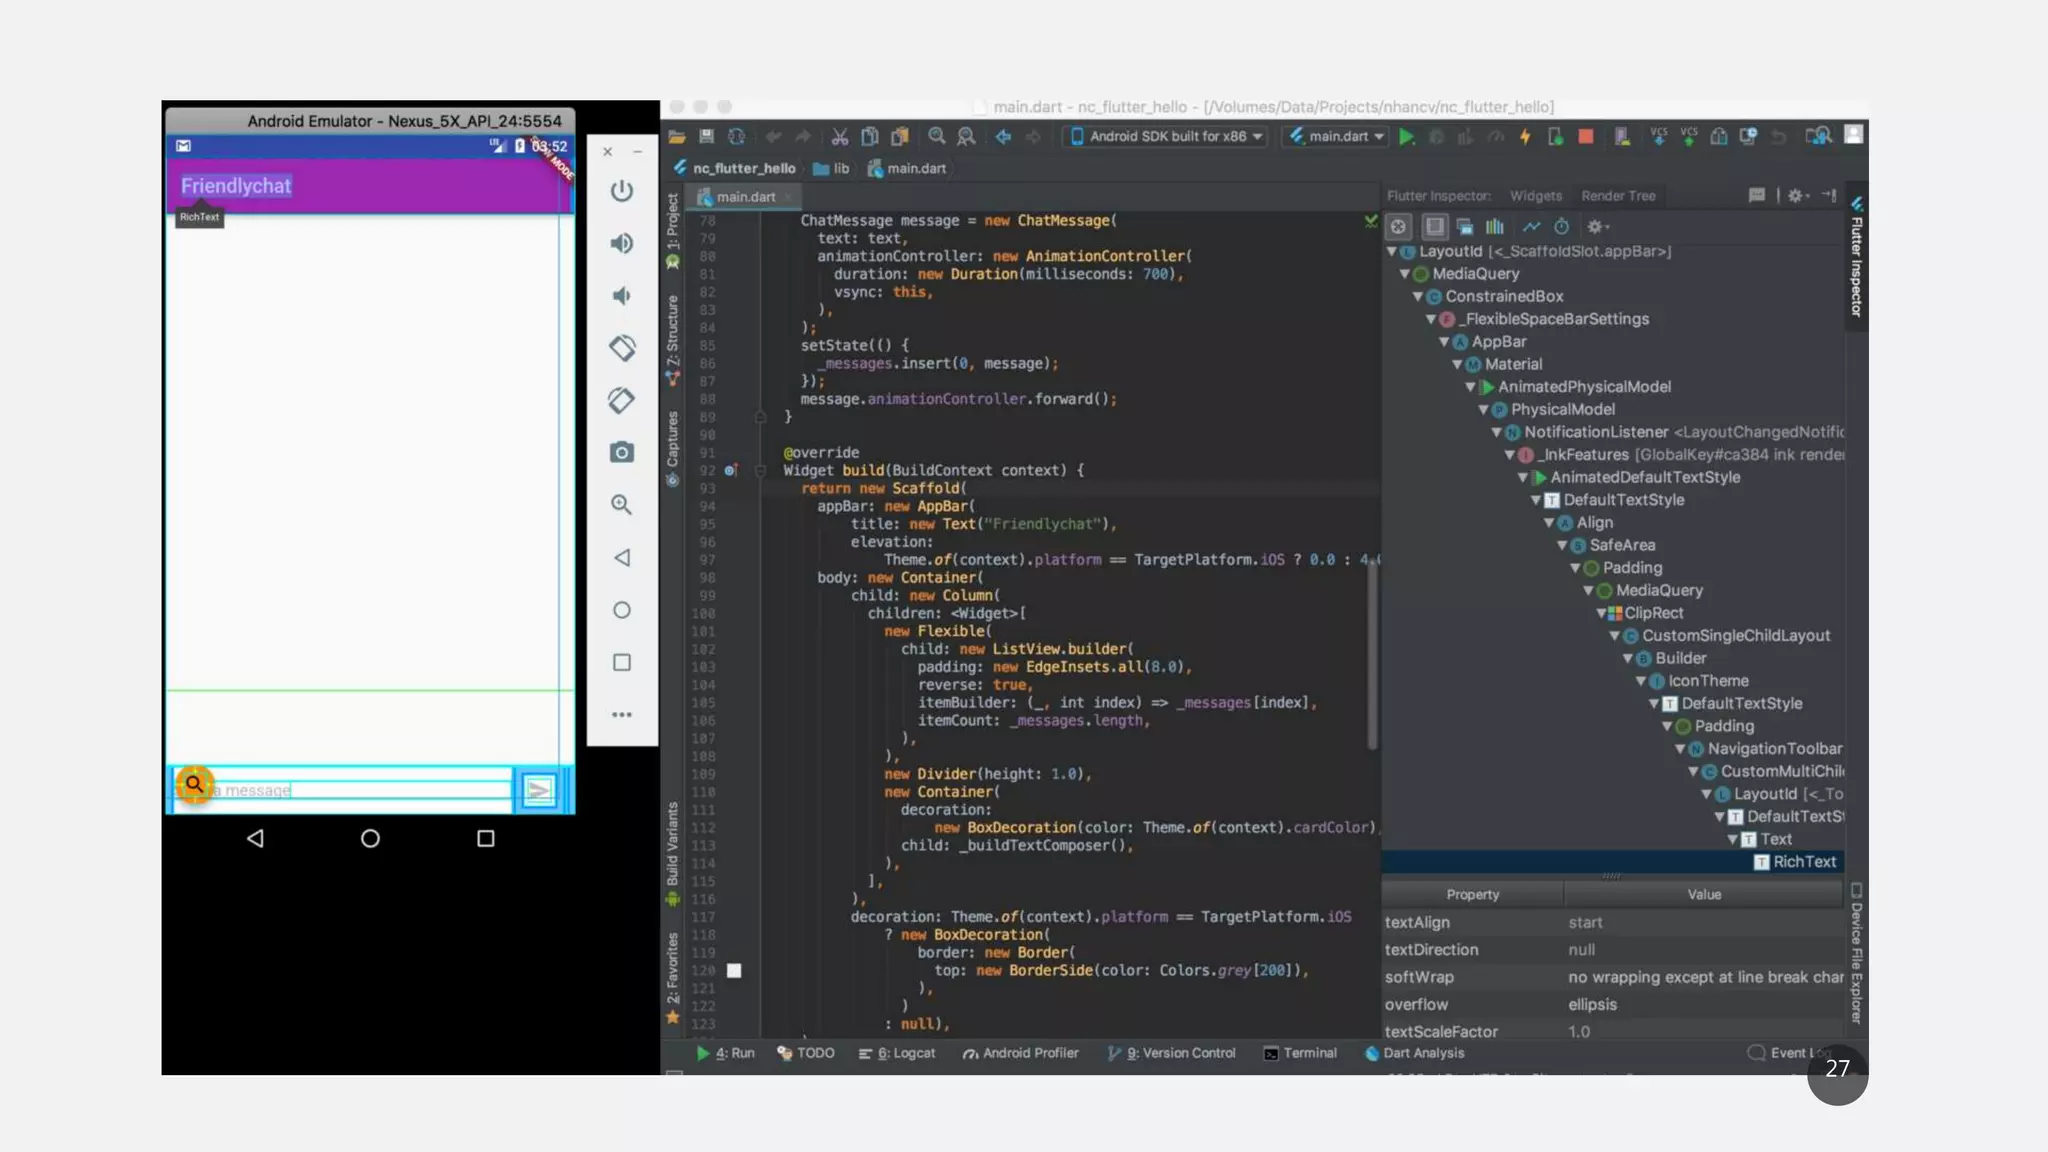Tap the send message button in chat app

pos(539,791)
